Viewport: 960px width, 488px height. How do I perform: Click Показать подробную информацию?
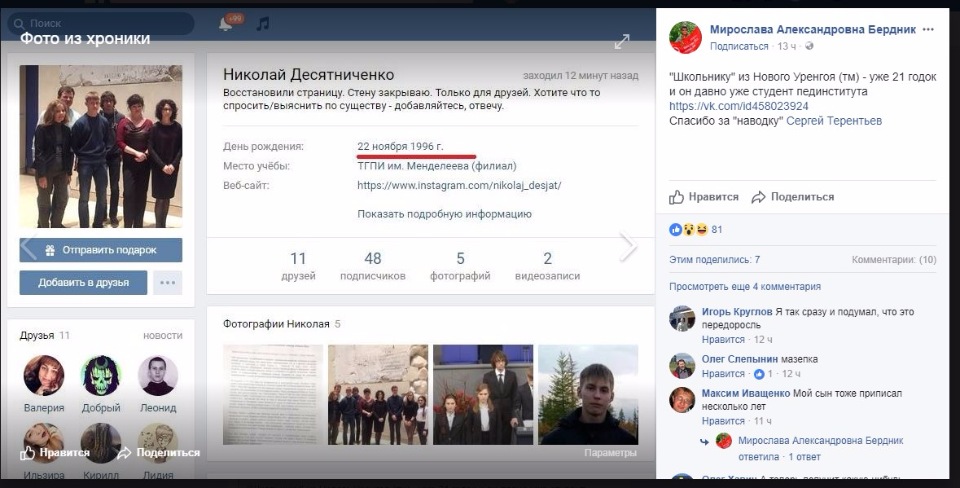coord(444,214)
